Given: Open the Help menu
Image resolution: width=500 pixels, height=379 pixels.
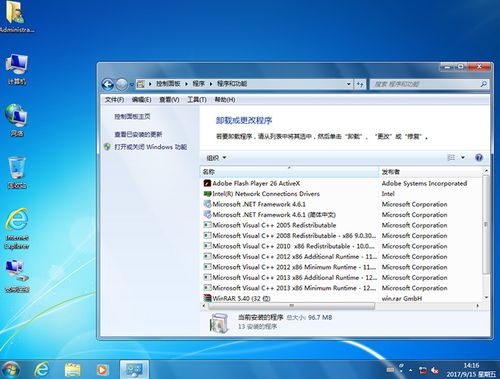Looking at the screenshot, I should point(225,100).
